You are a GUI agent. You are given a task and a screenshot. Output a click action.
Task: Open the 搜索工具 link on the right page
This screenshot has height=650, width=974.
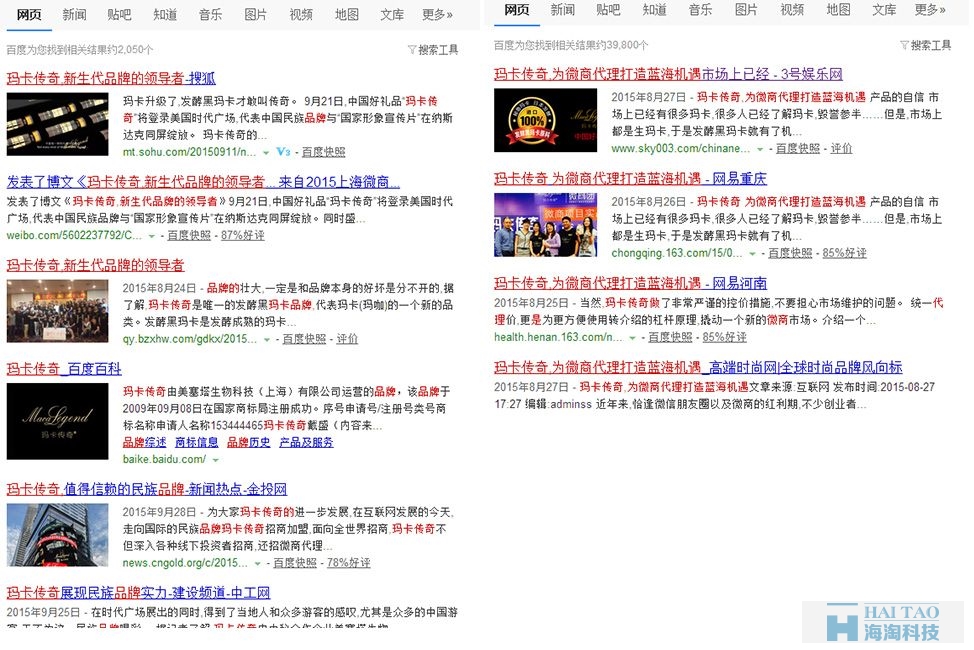tap(931, 45)
